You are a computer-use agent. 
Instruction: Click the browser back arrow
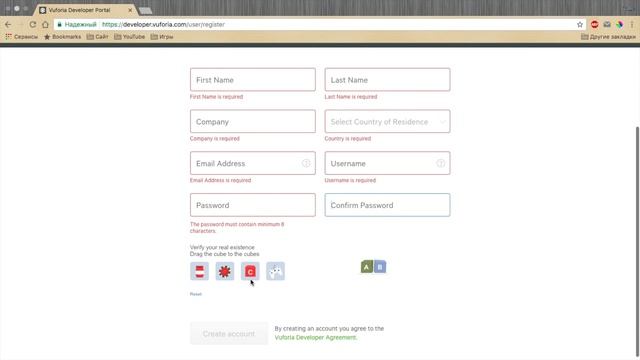click(8, 24)
